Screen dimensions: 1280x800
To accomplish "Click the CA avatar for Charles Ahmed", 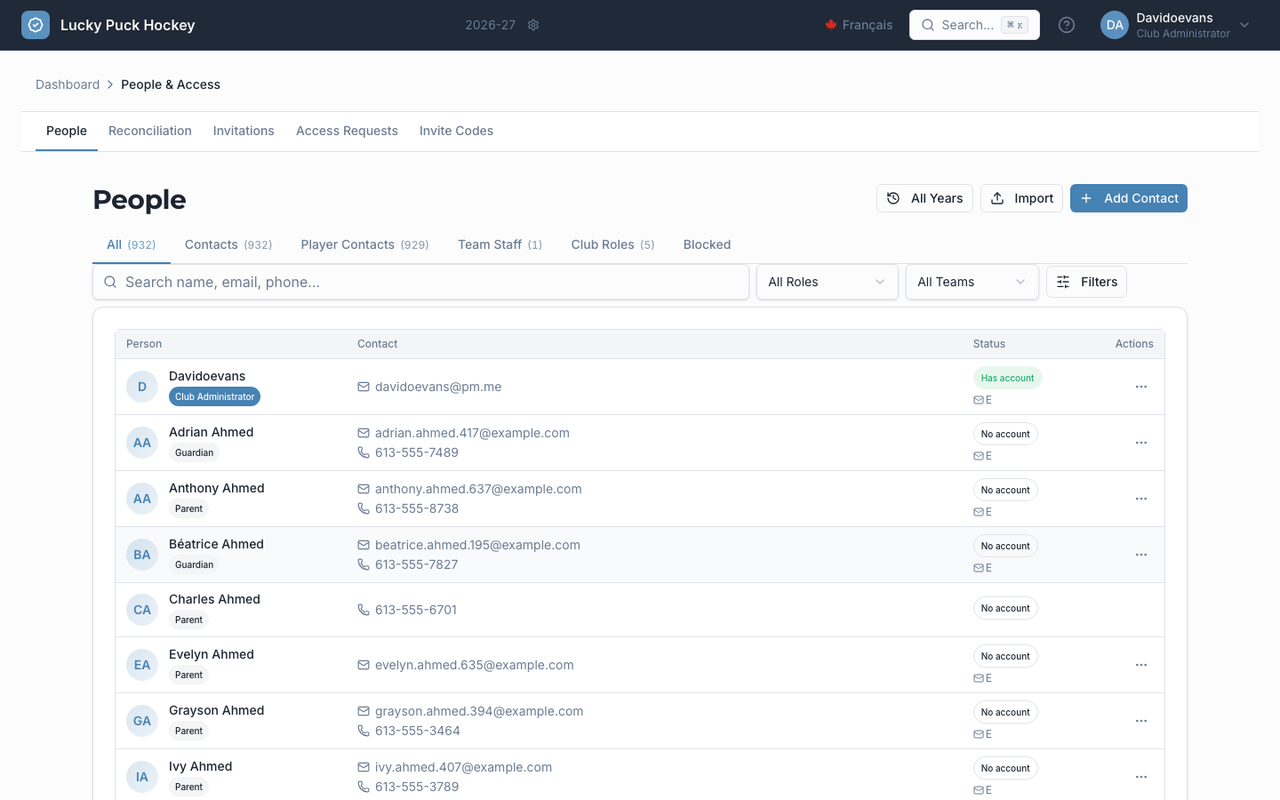I will click(142, 610).
